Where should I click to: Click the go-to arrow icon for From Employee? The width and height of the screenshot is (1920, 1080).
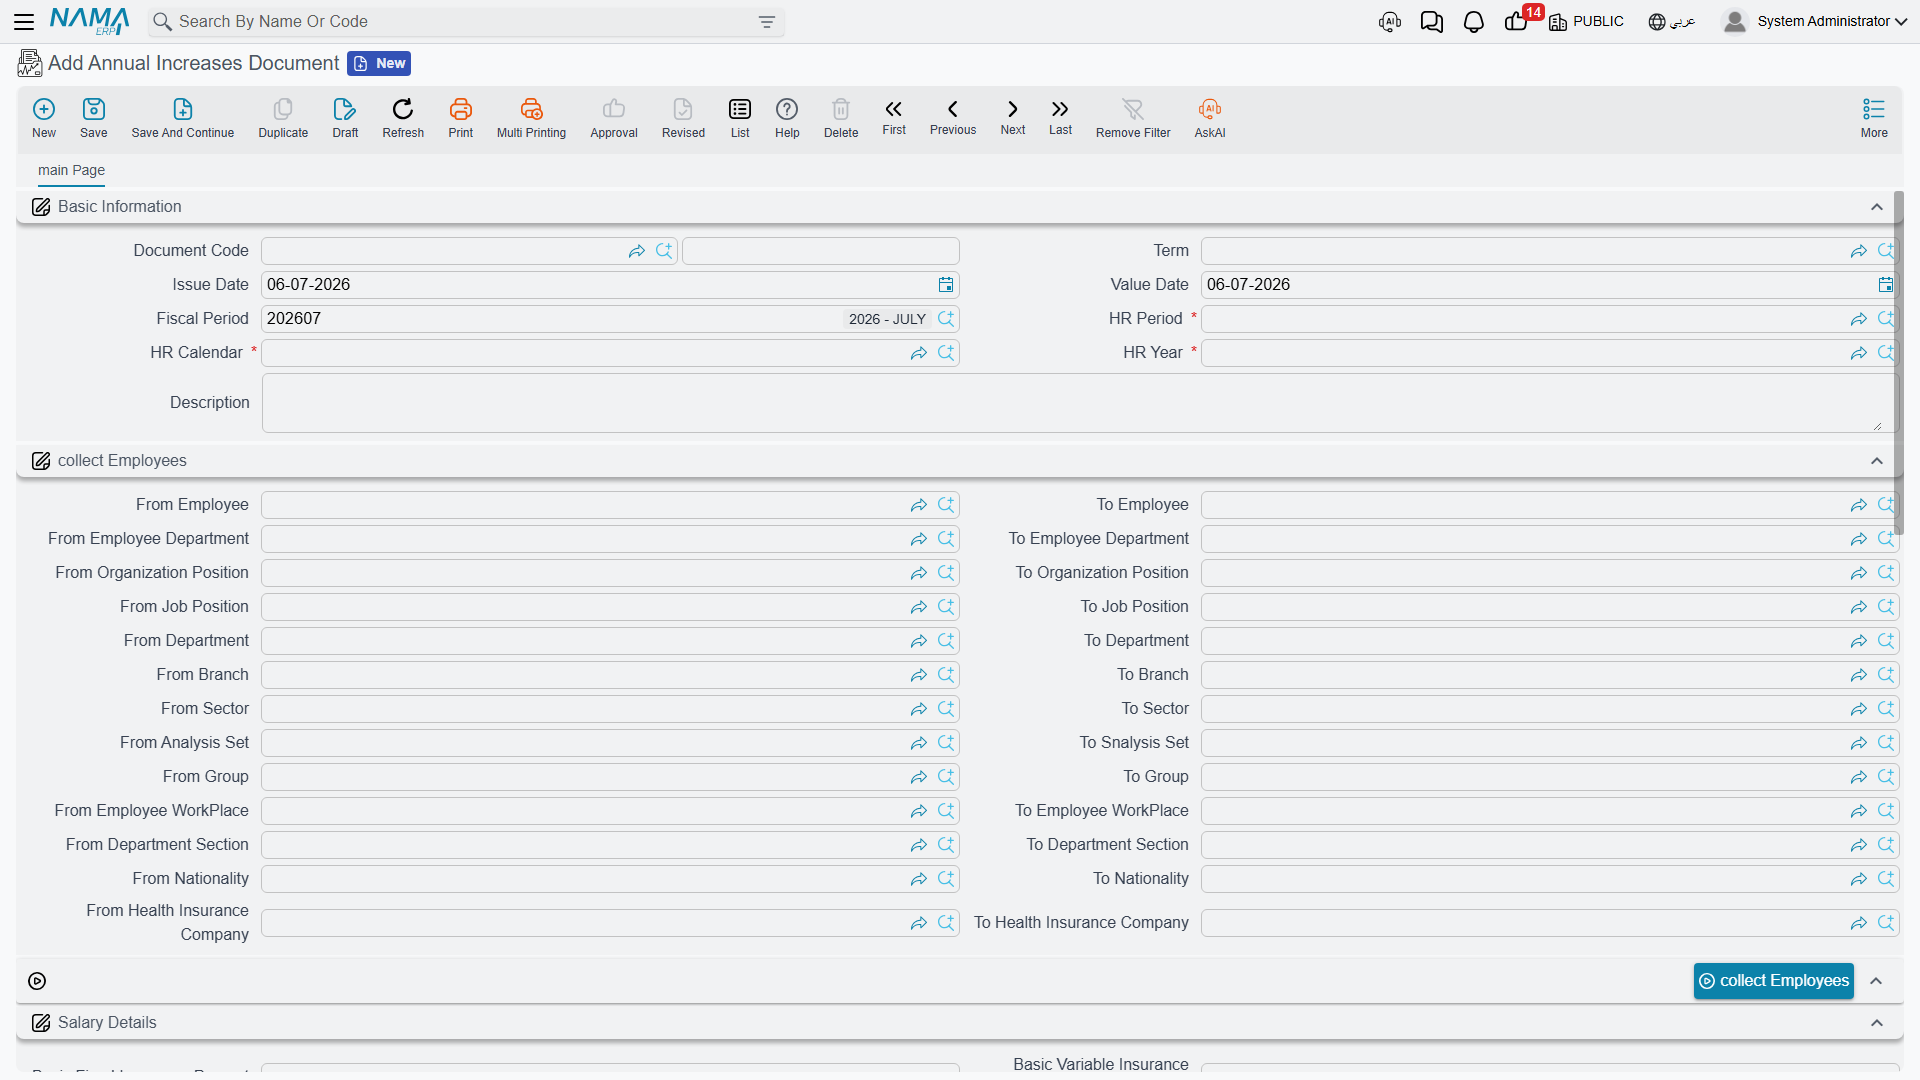coord(919,506)
